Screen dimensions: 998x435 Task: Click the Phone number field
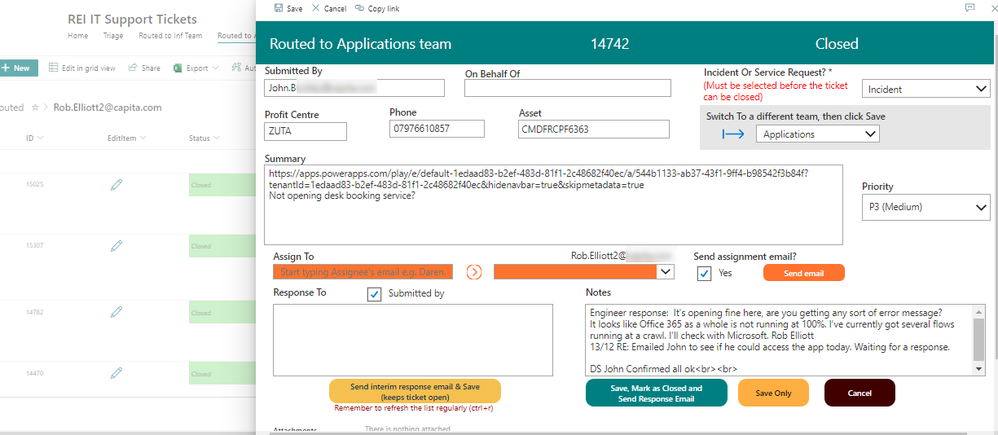pyautogui.click(x=437, y=129)
